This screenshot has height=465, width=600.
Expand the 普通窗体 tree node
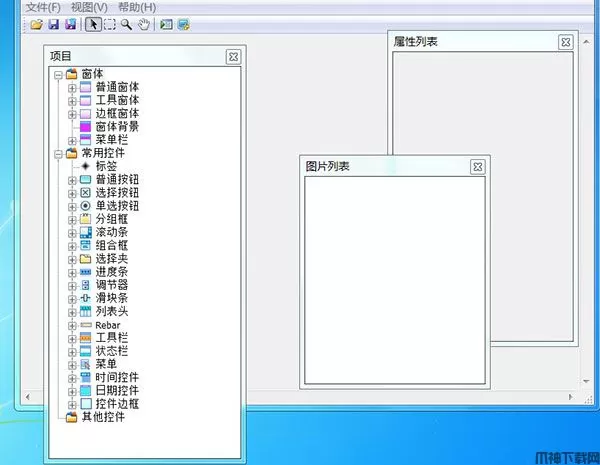coord(72,88)
